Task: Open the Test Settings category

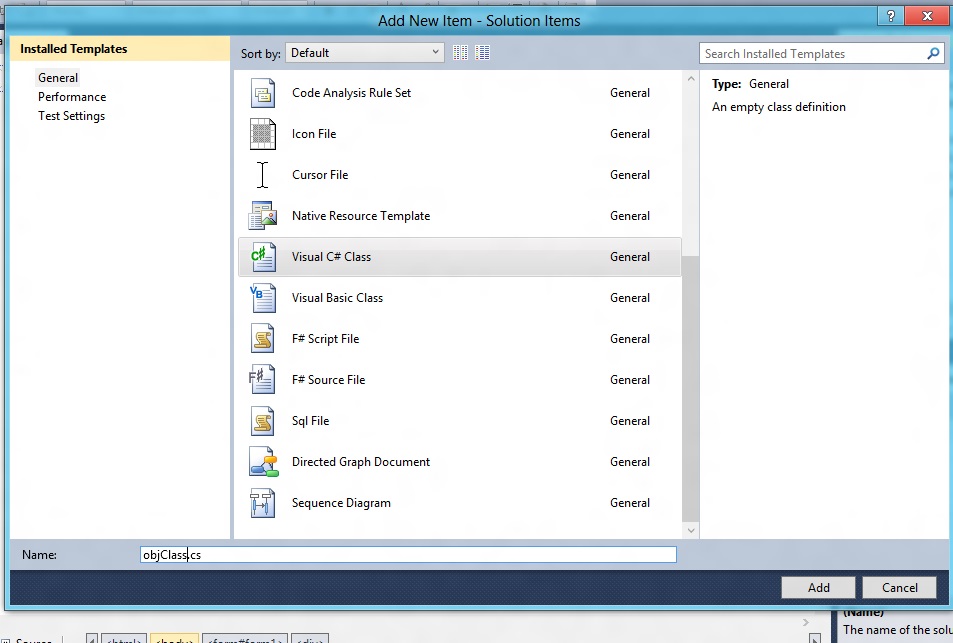Action: [x=71, y=116]
